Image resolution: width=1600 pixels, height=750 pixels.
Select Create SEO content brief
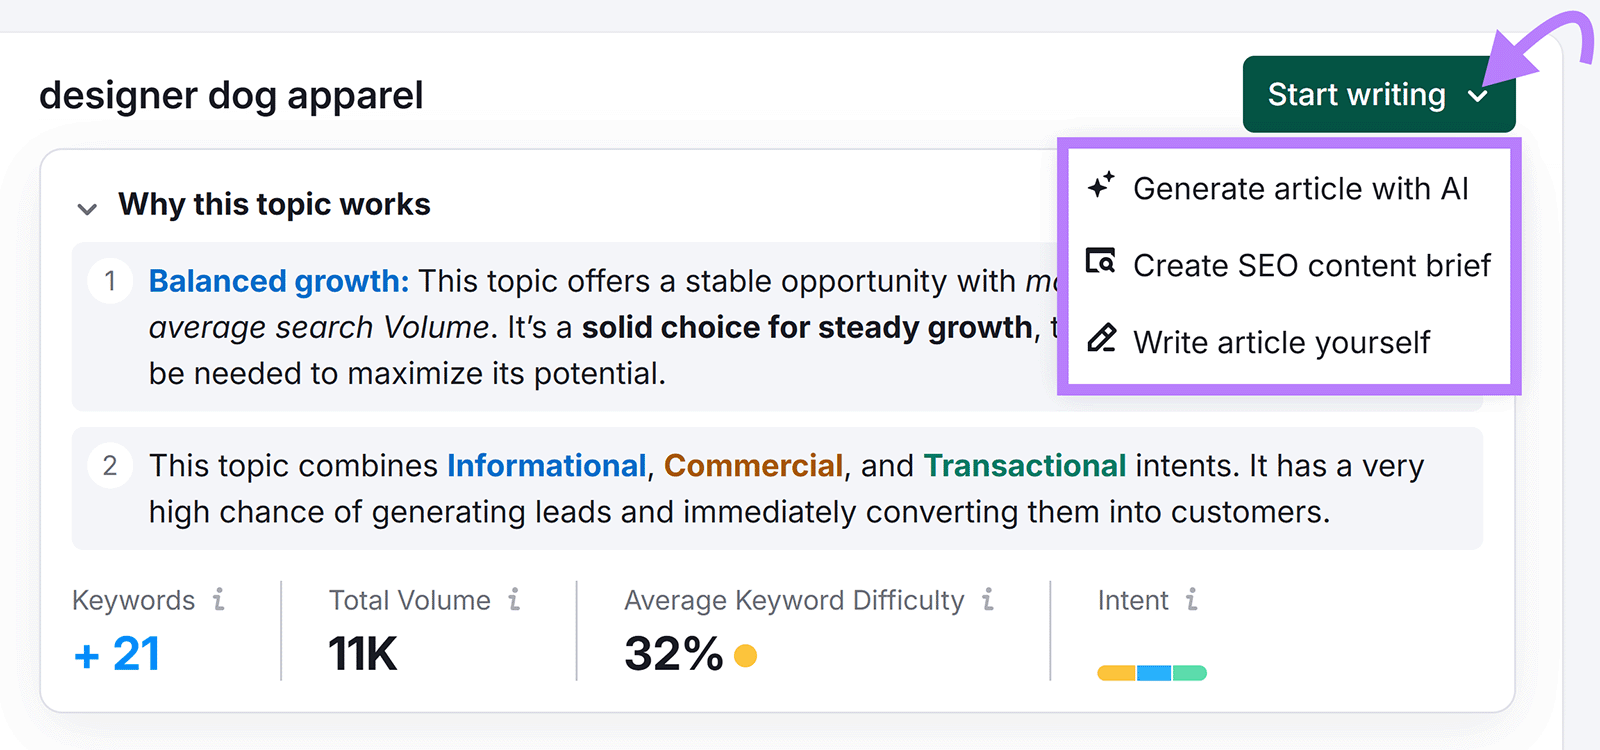[1312, 264]
